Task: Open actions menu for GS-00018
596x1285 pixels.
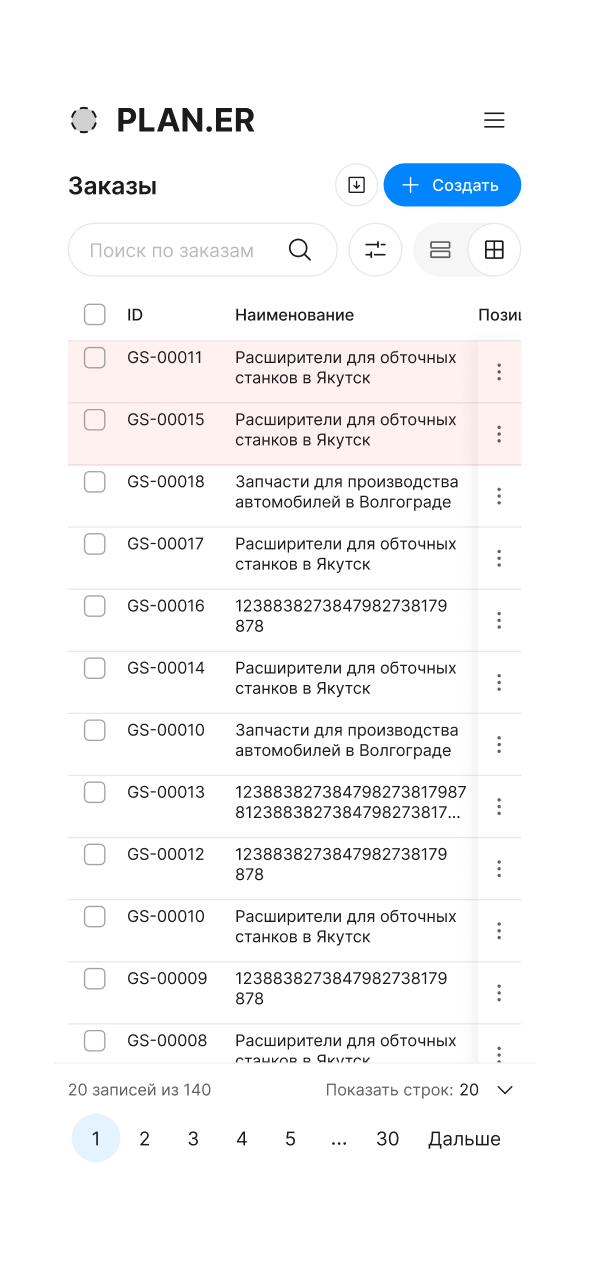Action: pyautogui.click(x=499, y=496)
